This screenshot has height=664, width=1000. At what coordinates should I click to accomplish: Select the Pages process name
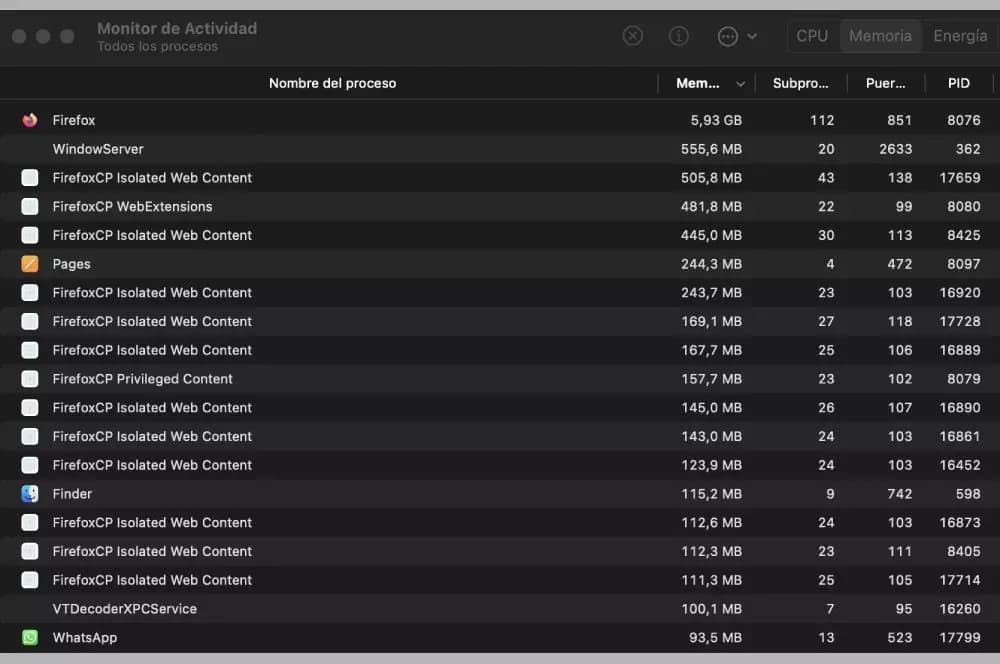pyautogui.click(x=71, y=264)
